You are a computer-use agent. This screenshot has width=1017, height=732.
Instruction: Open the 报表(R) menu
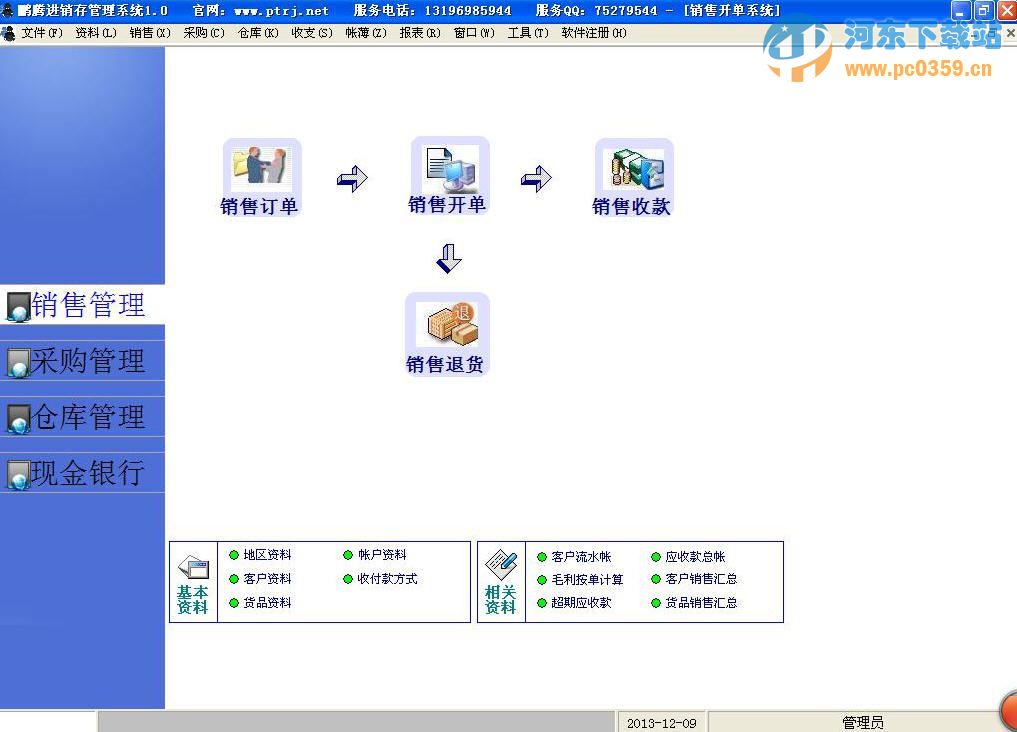click(x=419, y=32)
